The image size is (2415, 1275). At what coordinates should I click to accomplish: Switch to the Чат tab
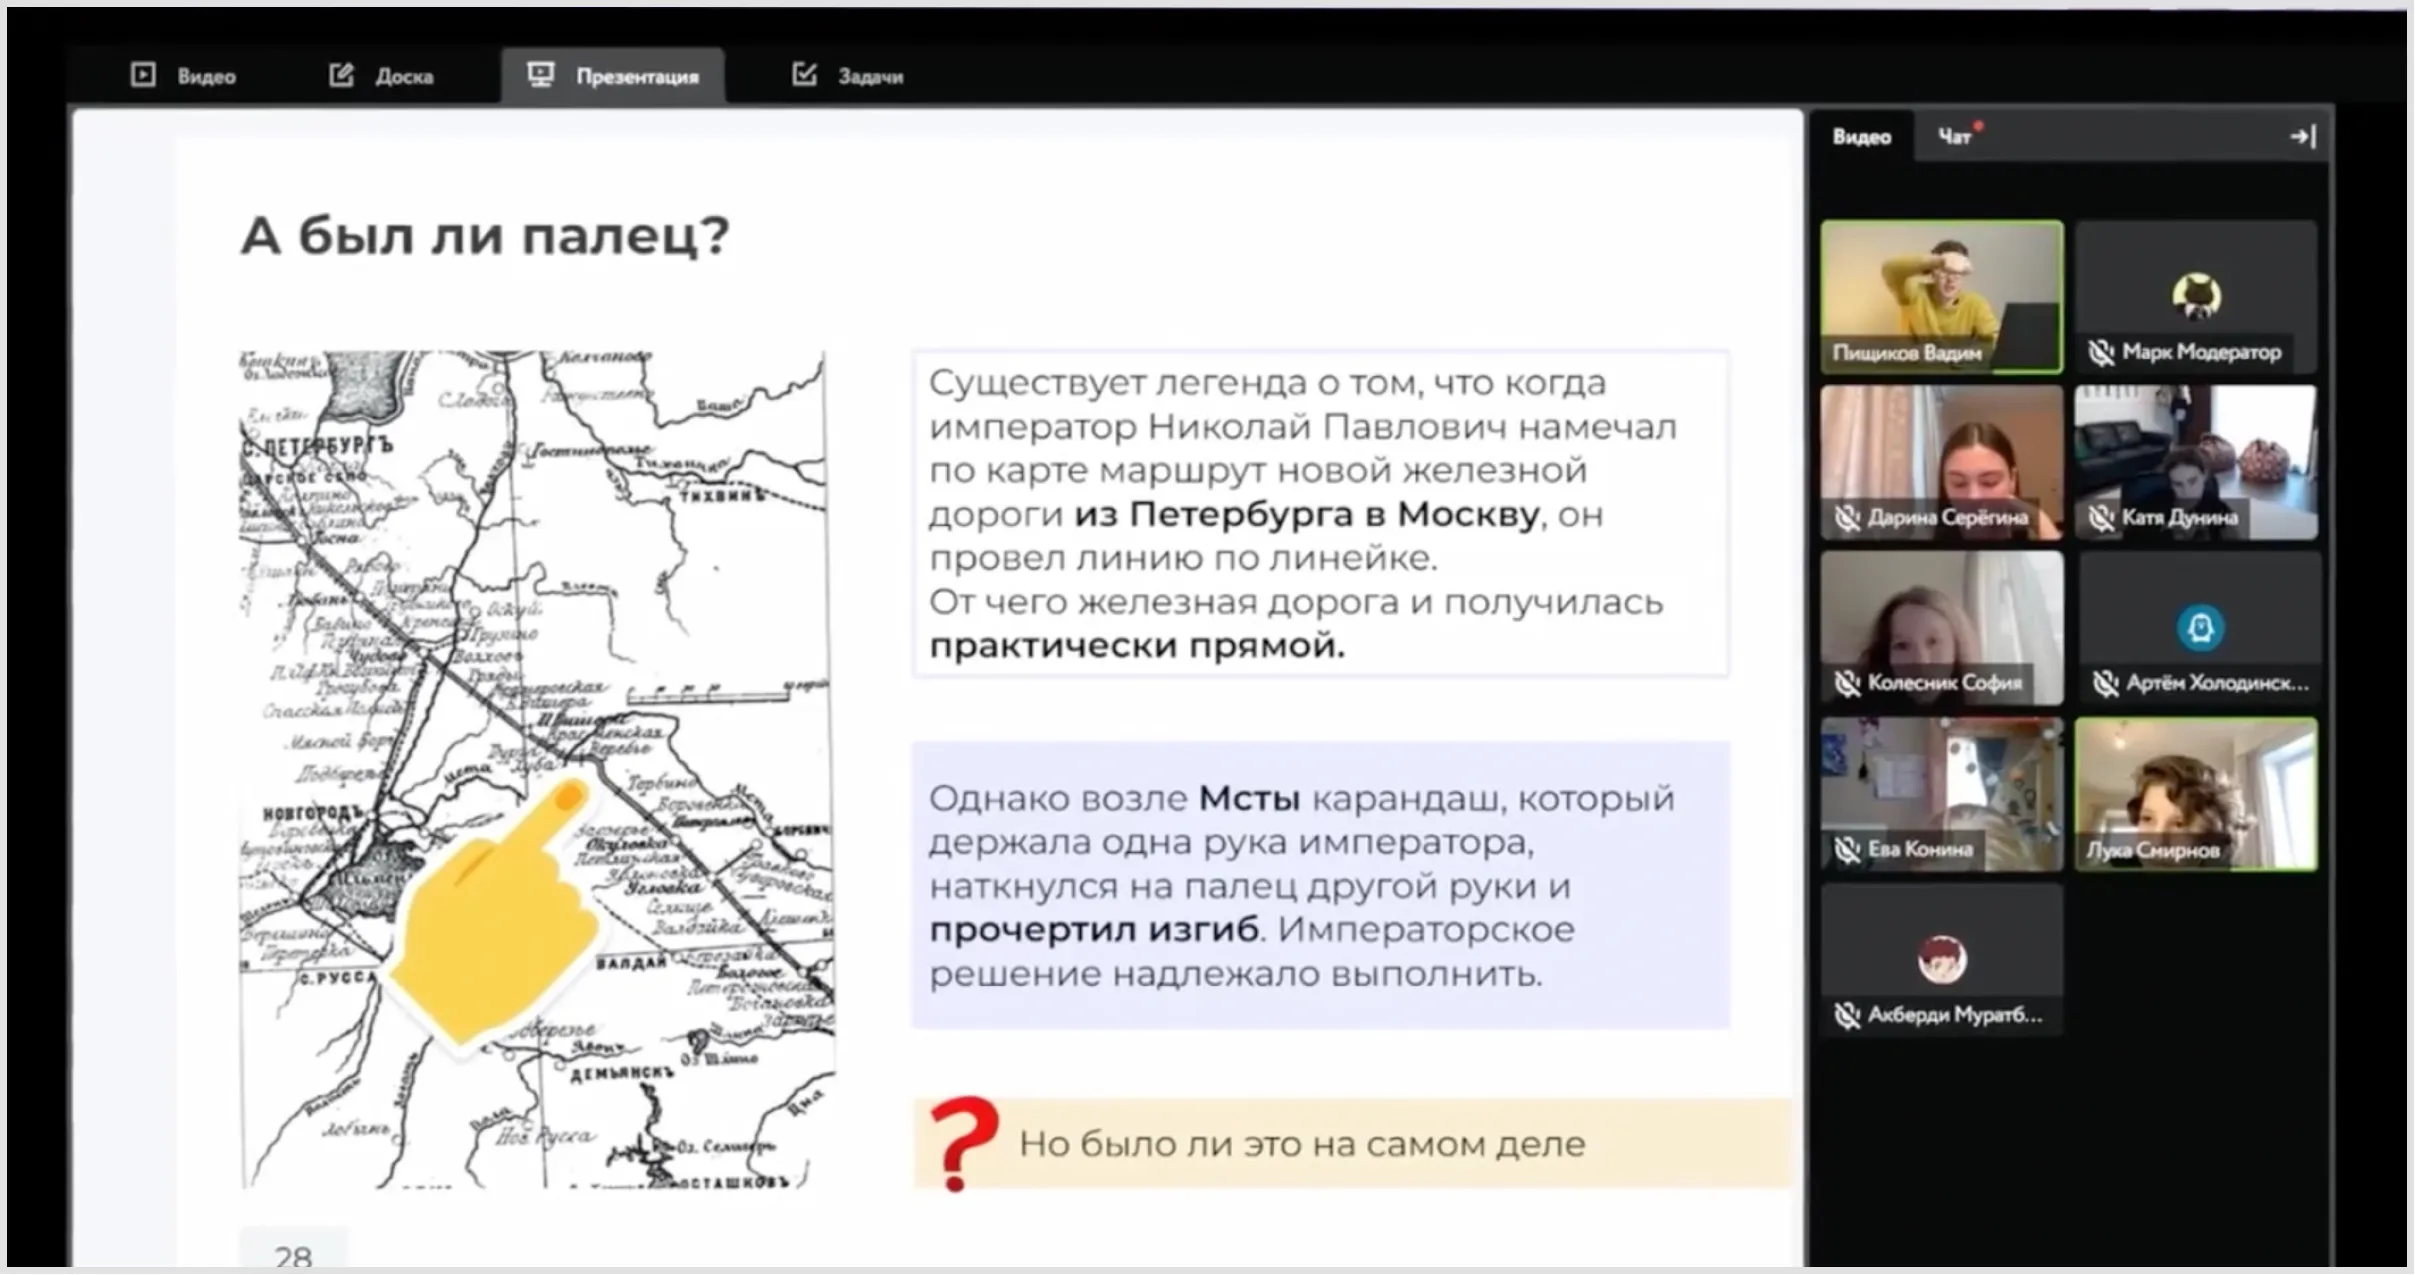(1954, 137)
